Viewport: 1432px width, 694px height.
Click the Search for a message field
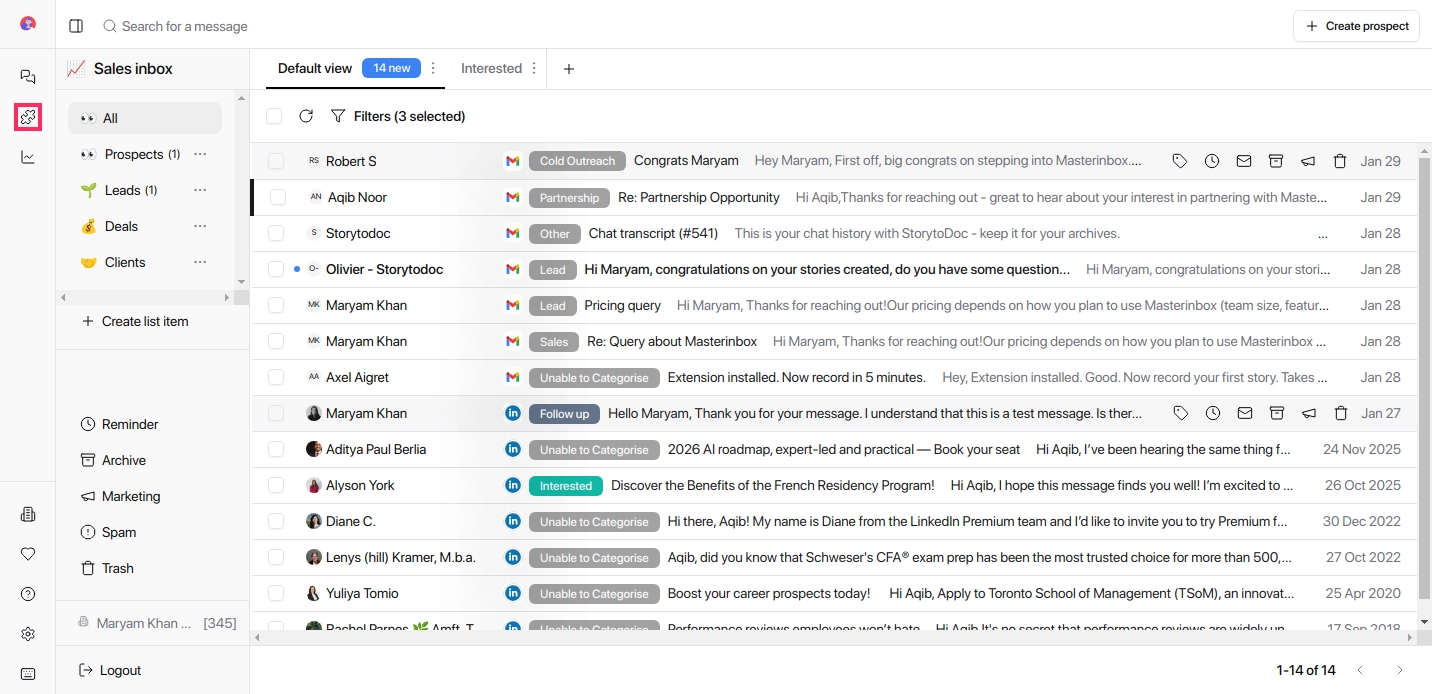(x=185, y=26)
